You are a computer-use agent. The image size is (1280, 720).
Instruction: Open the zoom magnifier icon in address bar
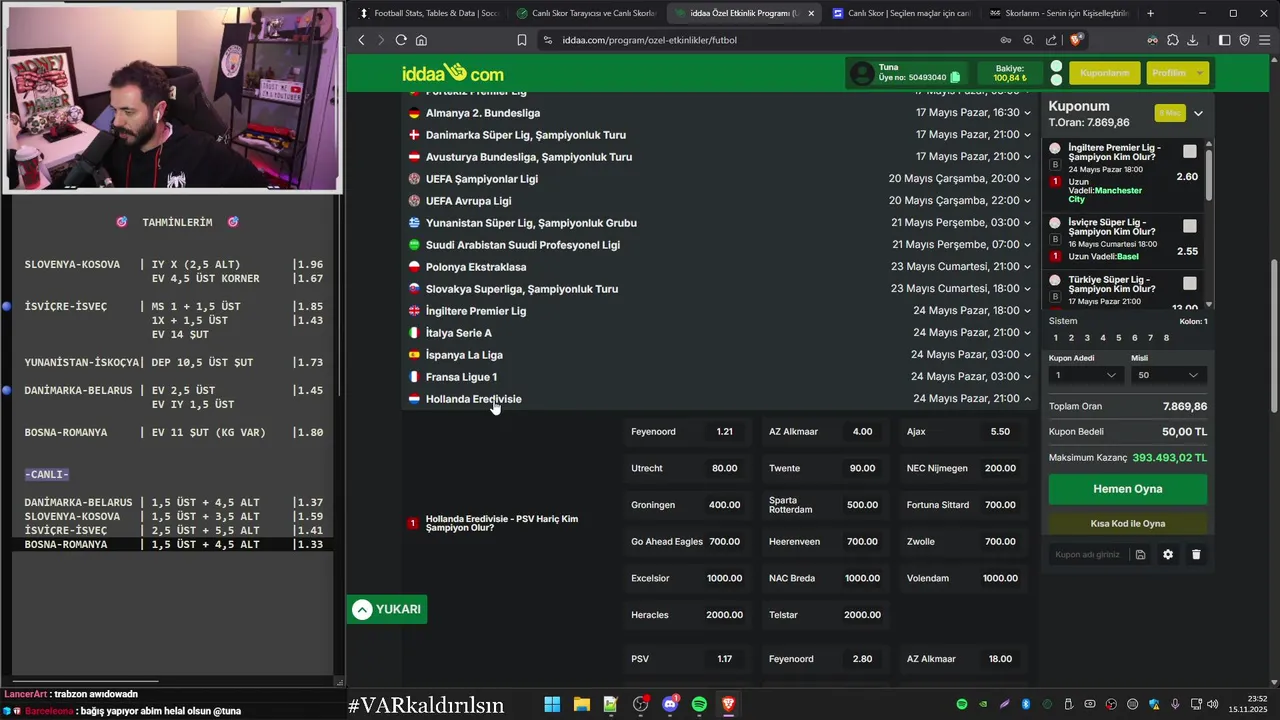1028,40
